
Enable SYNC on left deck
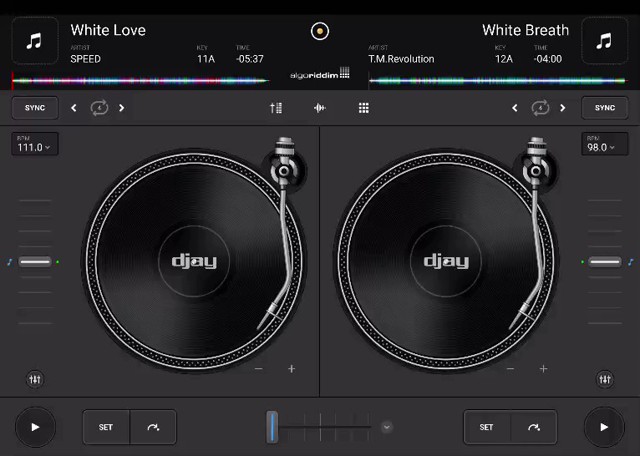click(35, 108)
